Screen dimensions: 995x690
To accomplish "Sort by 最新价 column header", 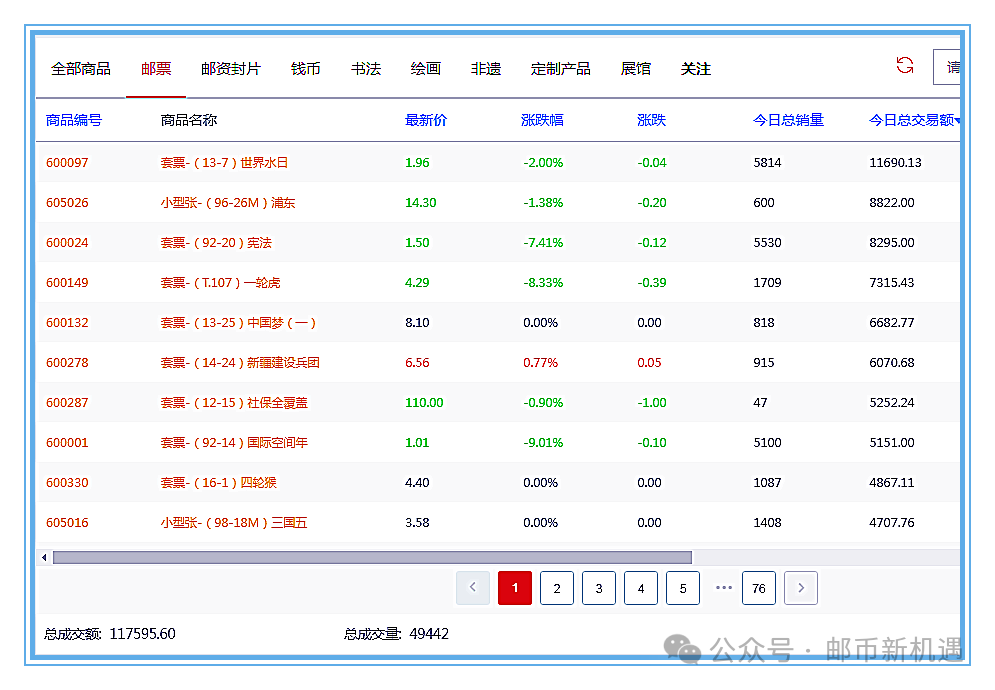I will [x=426, y=120].
